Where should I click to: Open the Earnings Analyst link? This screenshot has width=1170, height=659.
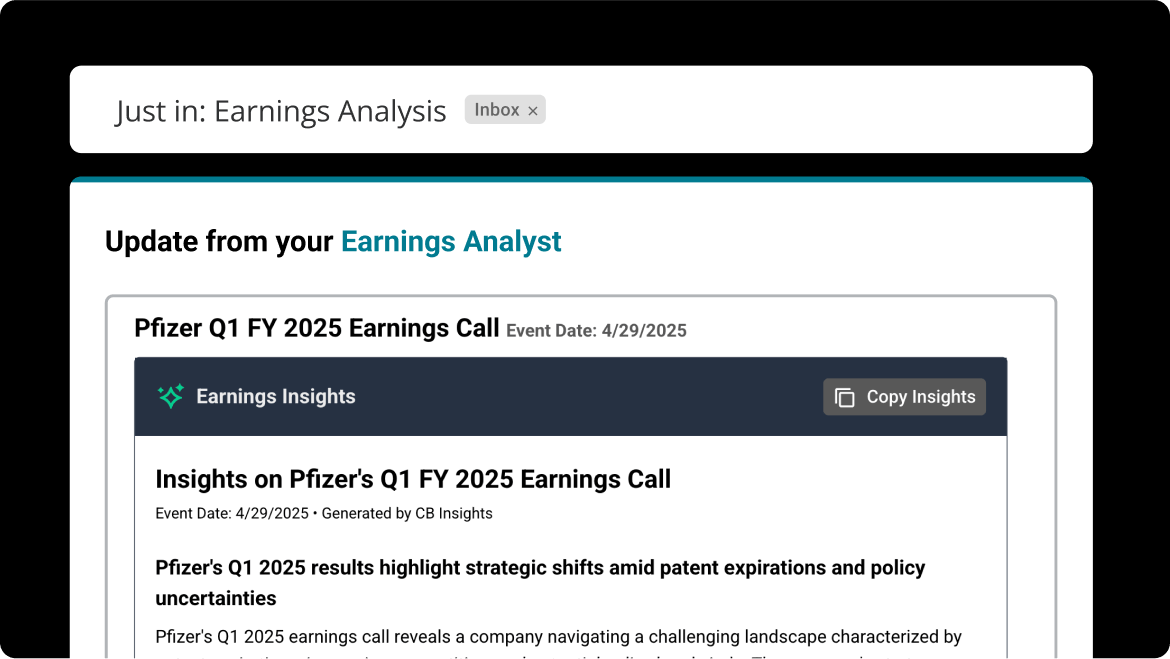coord(451,241)
